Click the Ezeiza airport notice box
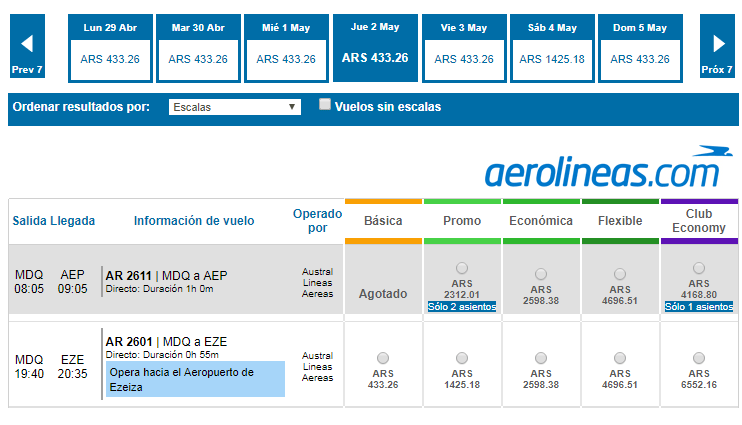This screenshot has height=425, width=742. point(195,379)
